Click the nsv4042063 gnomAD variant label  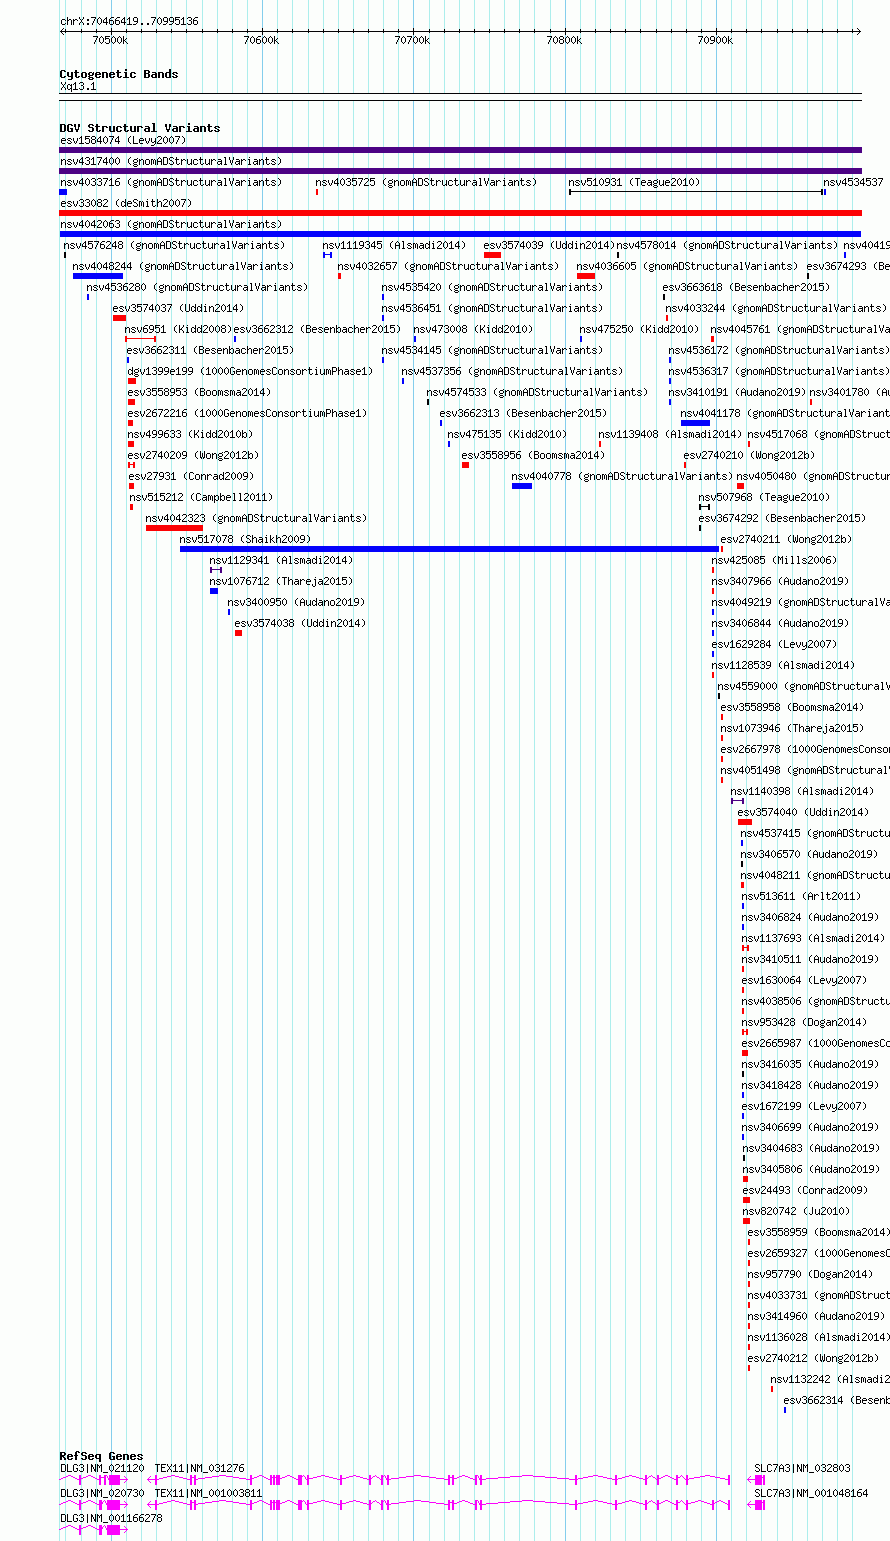pos(171,224)
